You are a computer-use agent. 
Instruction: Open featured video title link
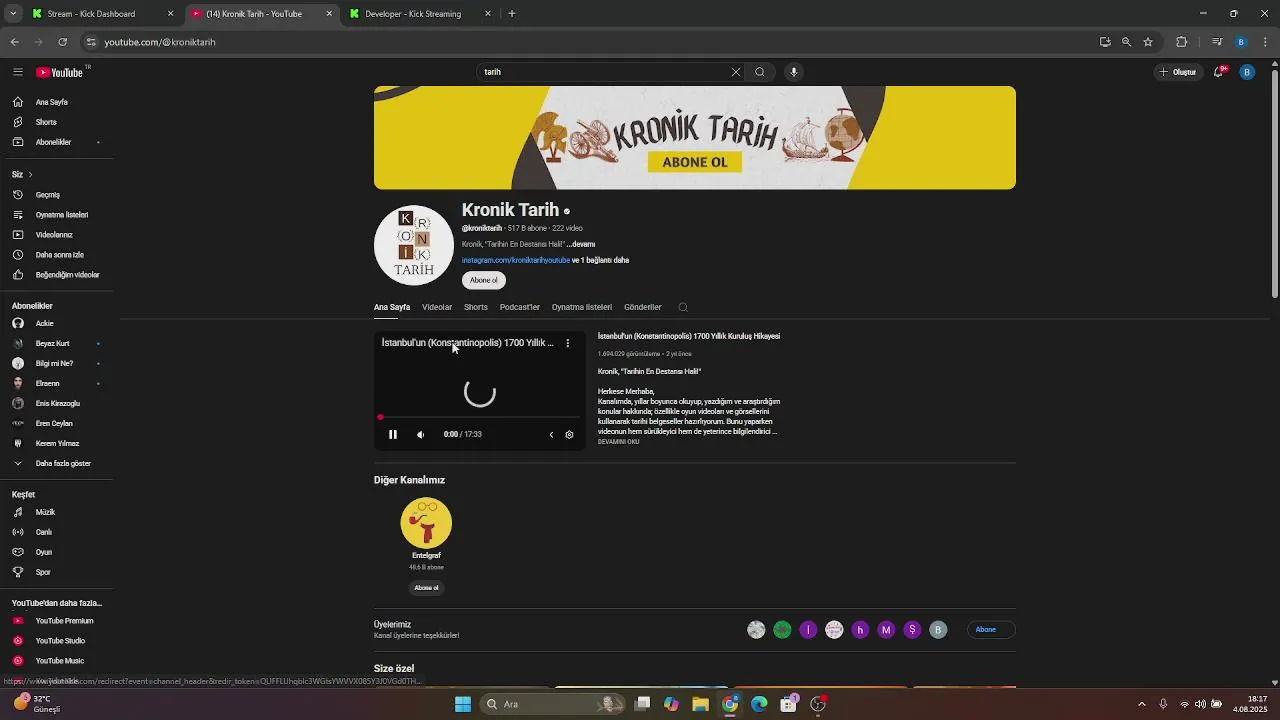tap(689, 336)
